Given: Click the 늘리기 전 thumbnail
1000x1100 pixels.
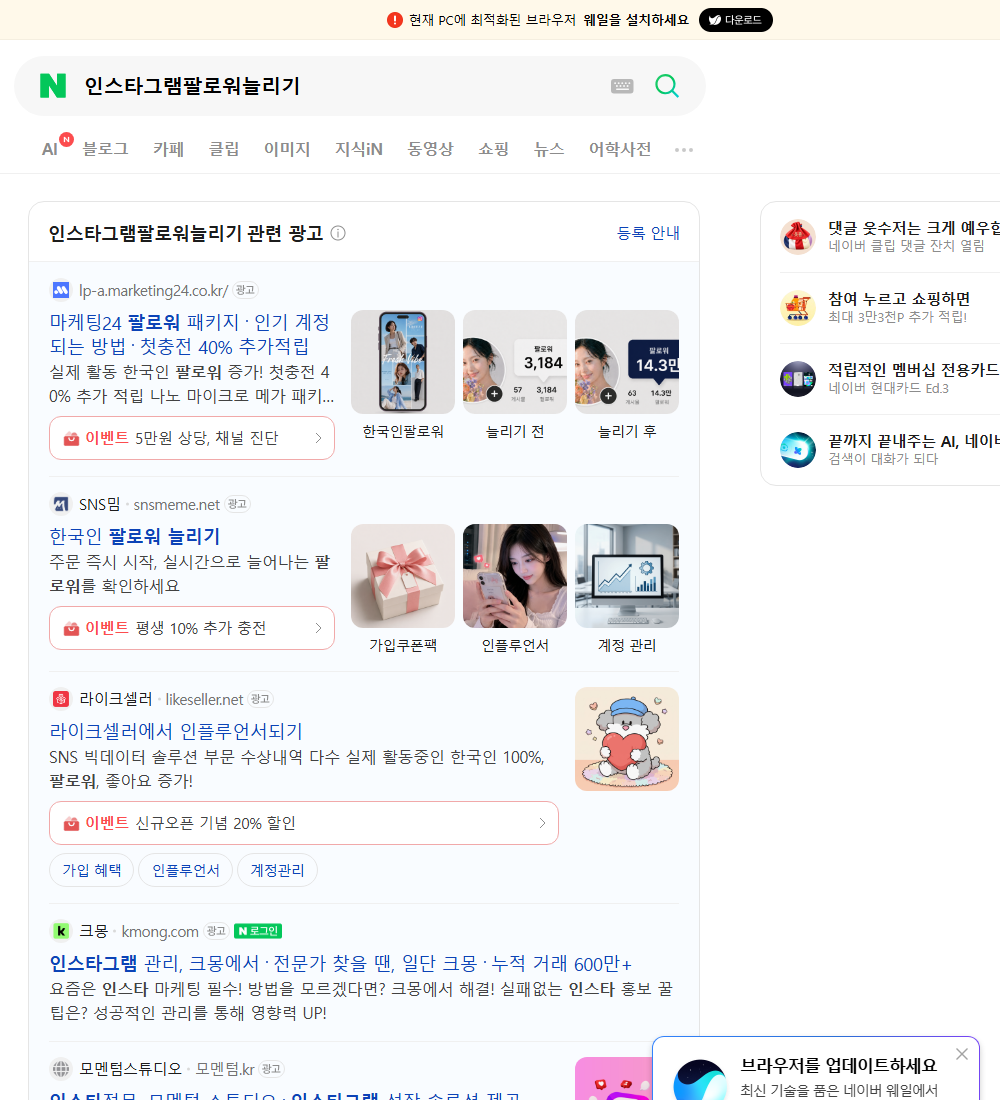Looking at the screenshot, I should pos(515,362).
